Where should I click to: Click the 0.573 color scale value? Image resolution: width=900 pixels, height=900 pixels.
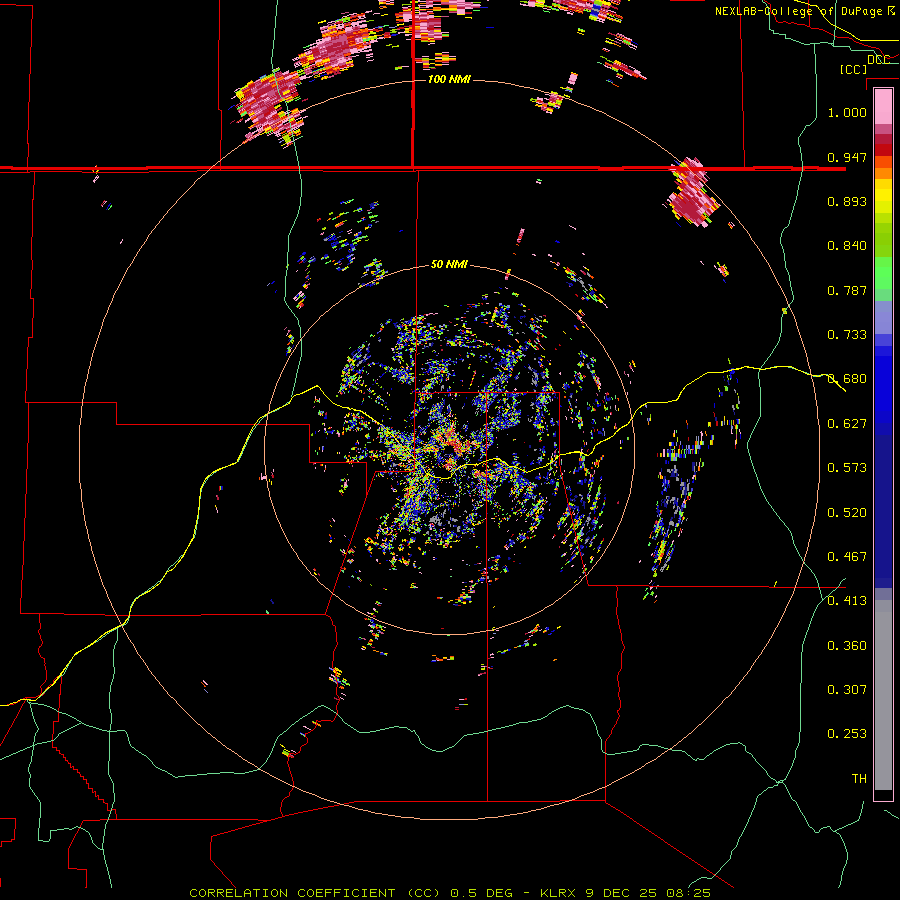[847, 468]
